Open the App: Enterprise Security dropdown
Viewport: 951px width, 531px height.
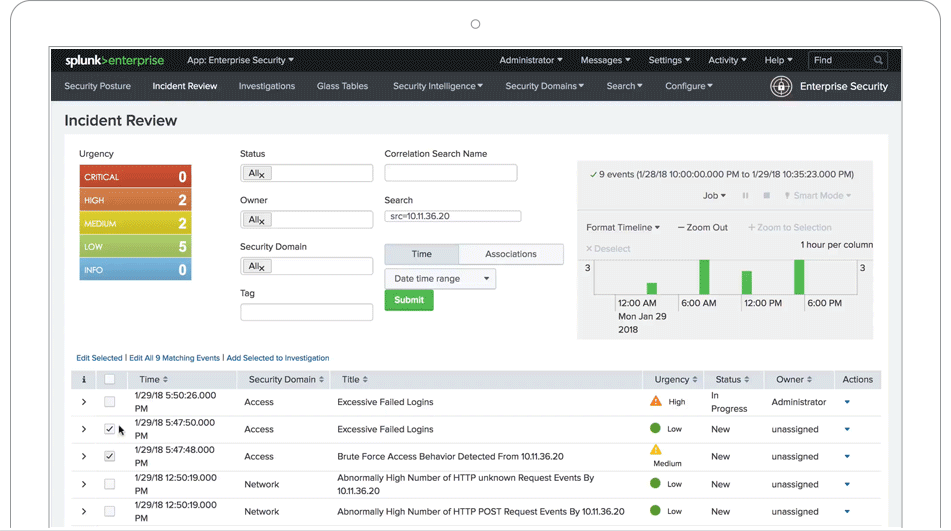(x=240, y=60)
